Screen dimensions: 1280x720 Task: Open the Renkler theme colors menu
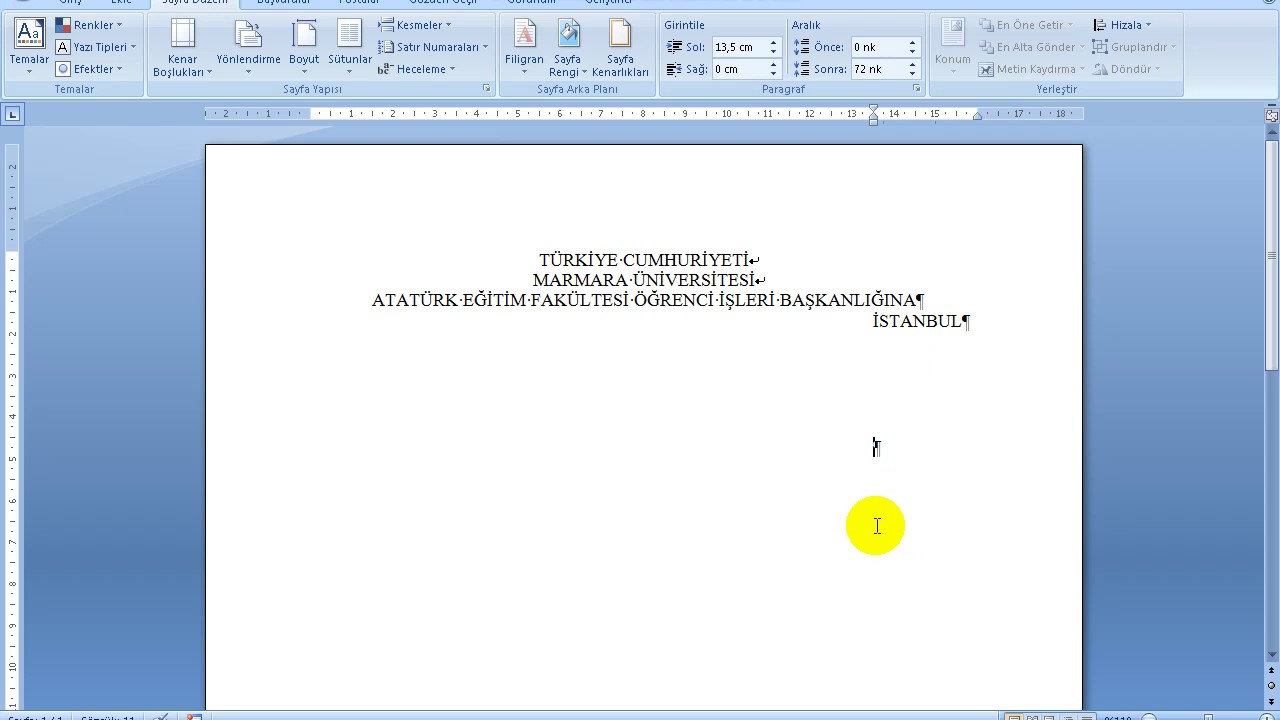point(89,25)
